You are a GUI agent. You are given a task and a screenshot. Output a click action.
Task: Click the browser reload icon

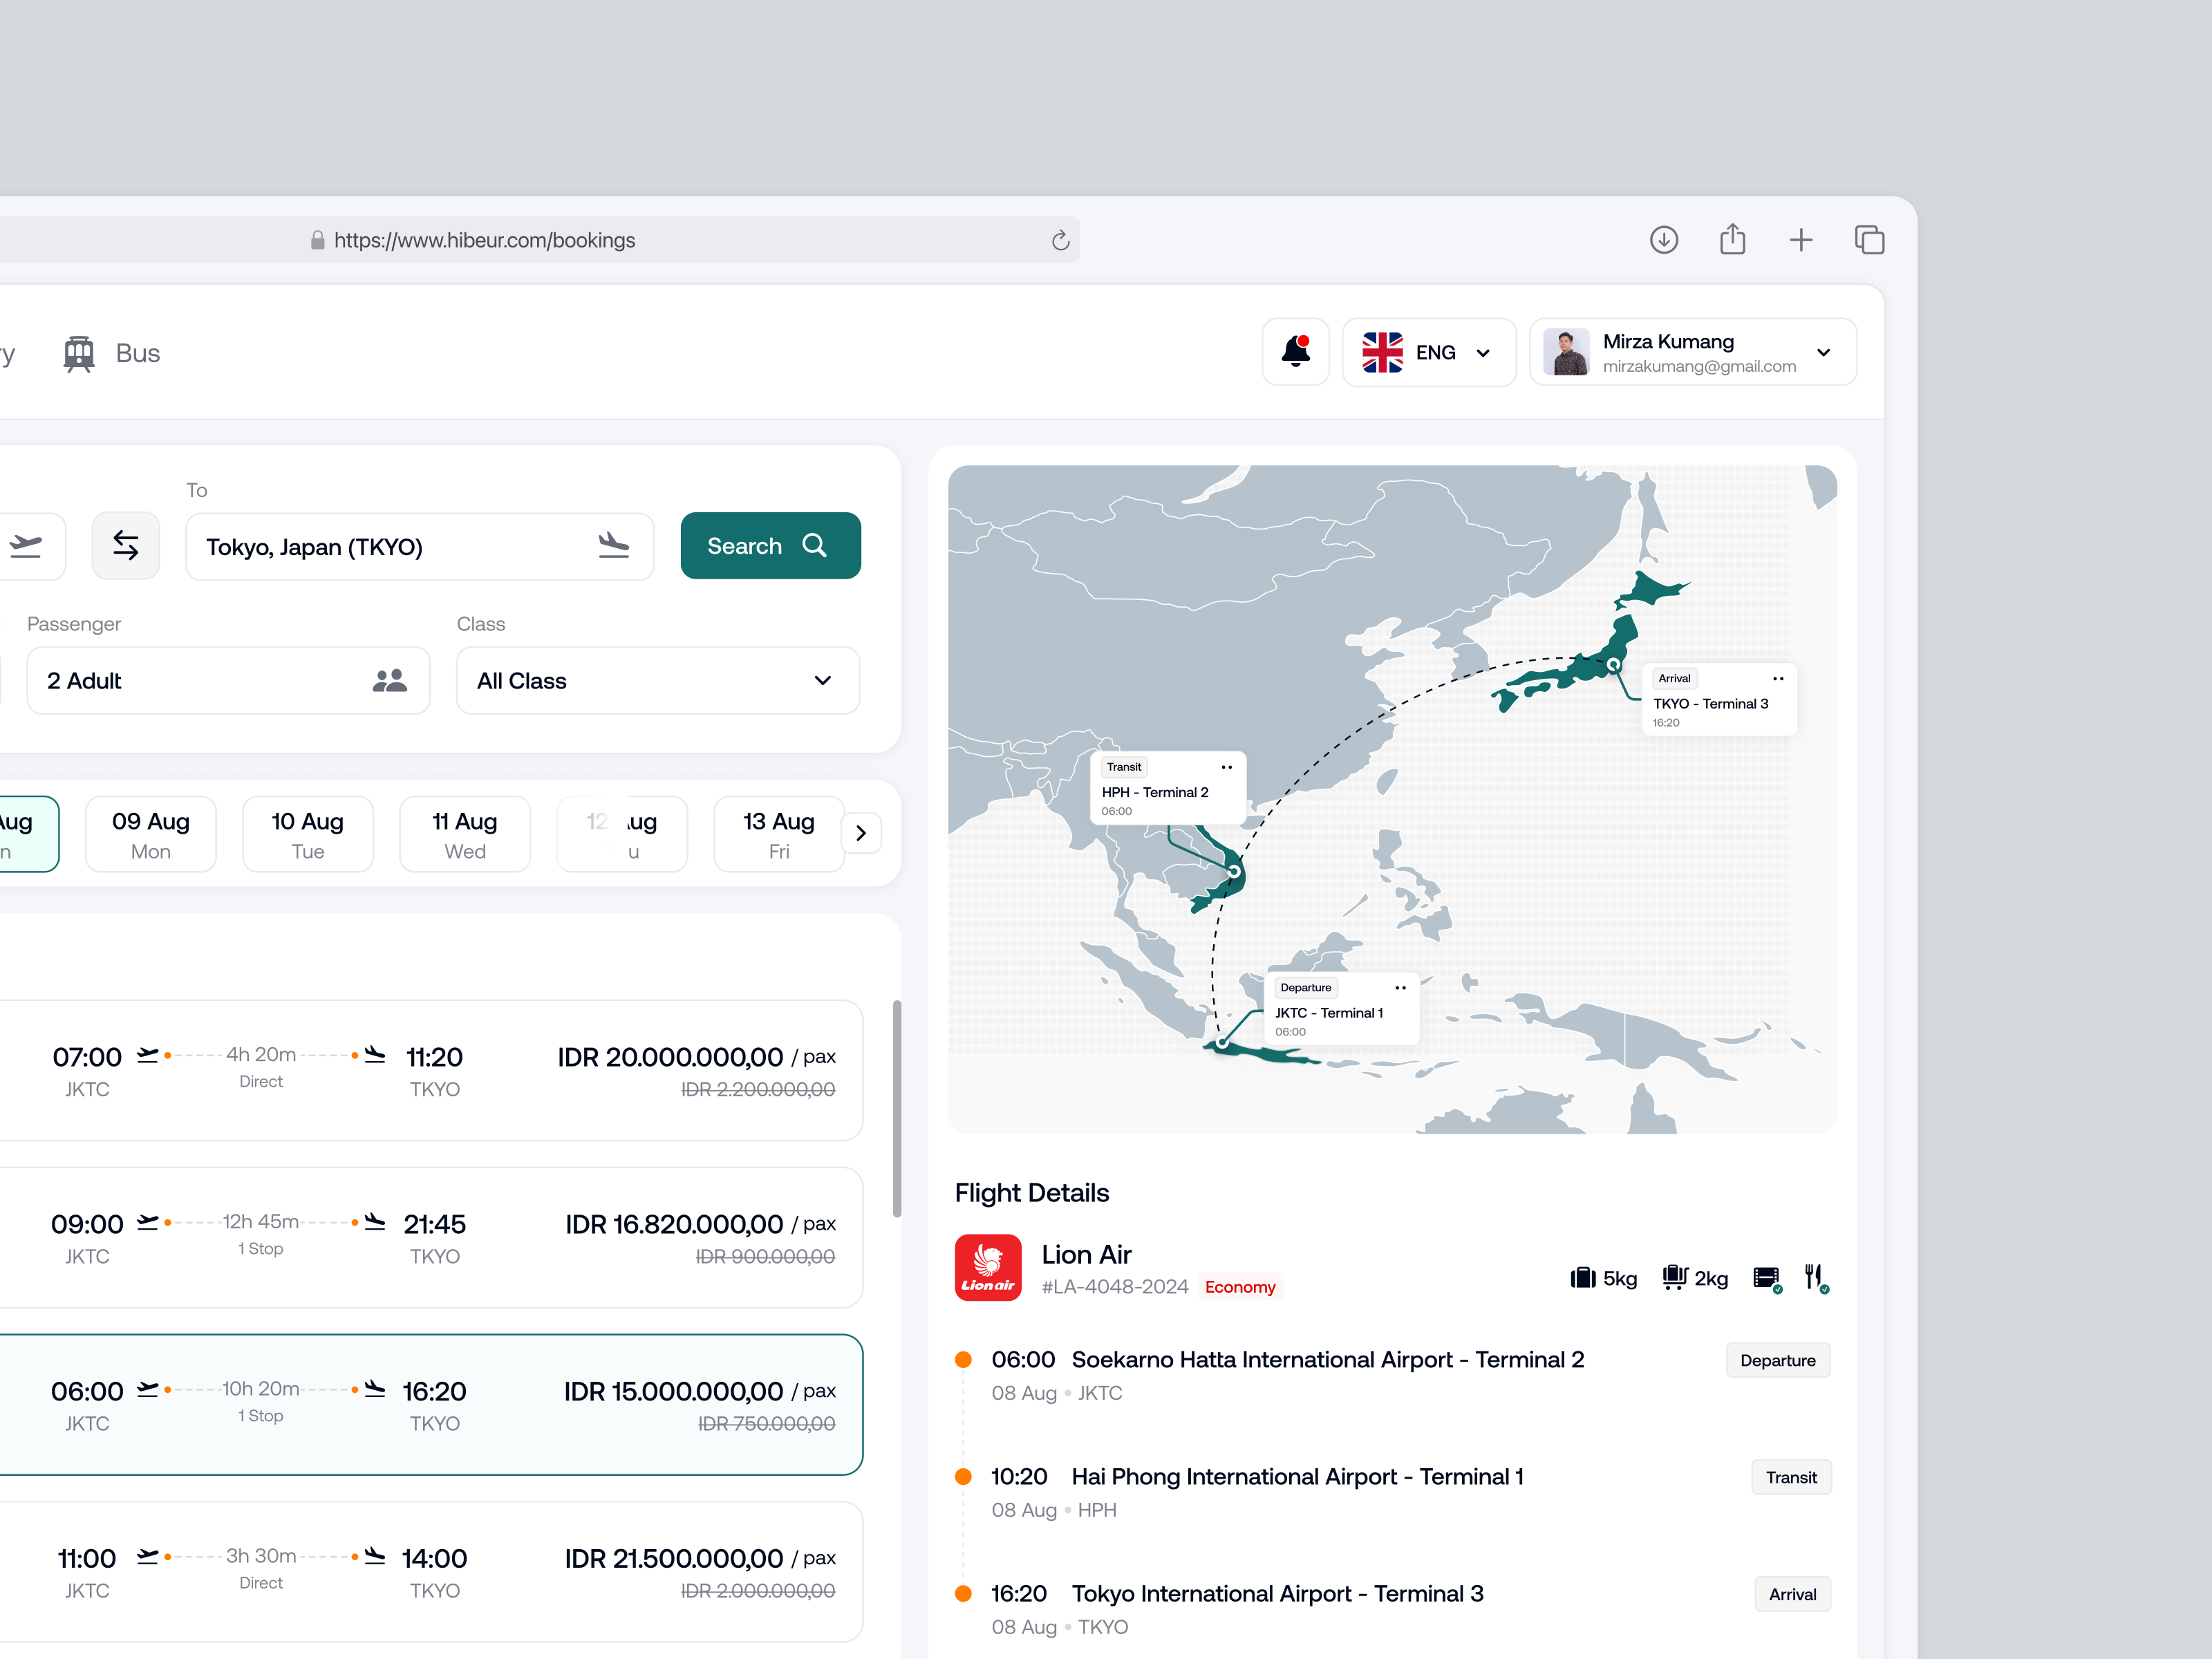[x=1060, y=240]
